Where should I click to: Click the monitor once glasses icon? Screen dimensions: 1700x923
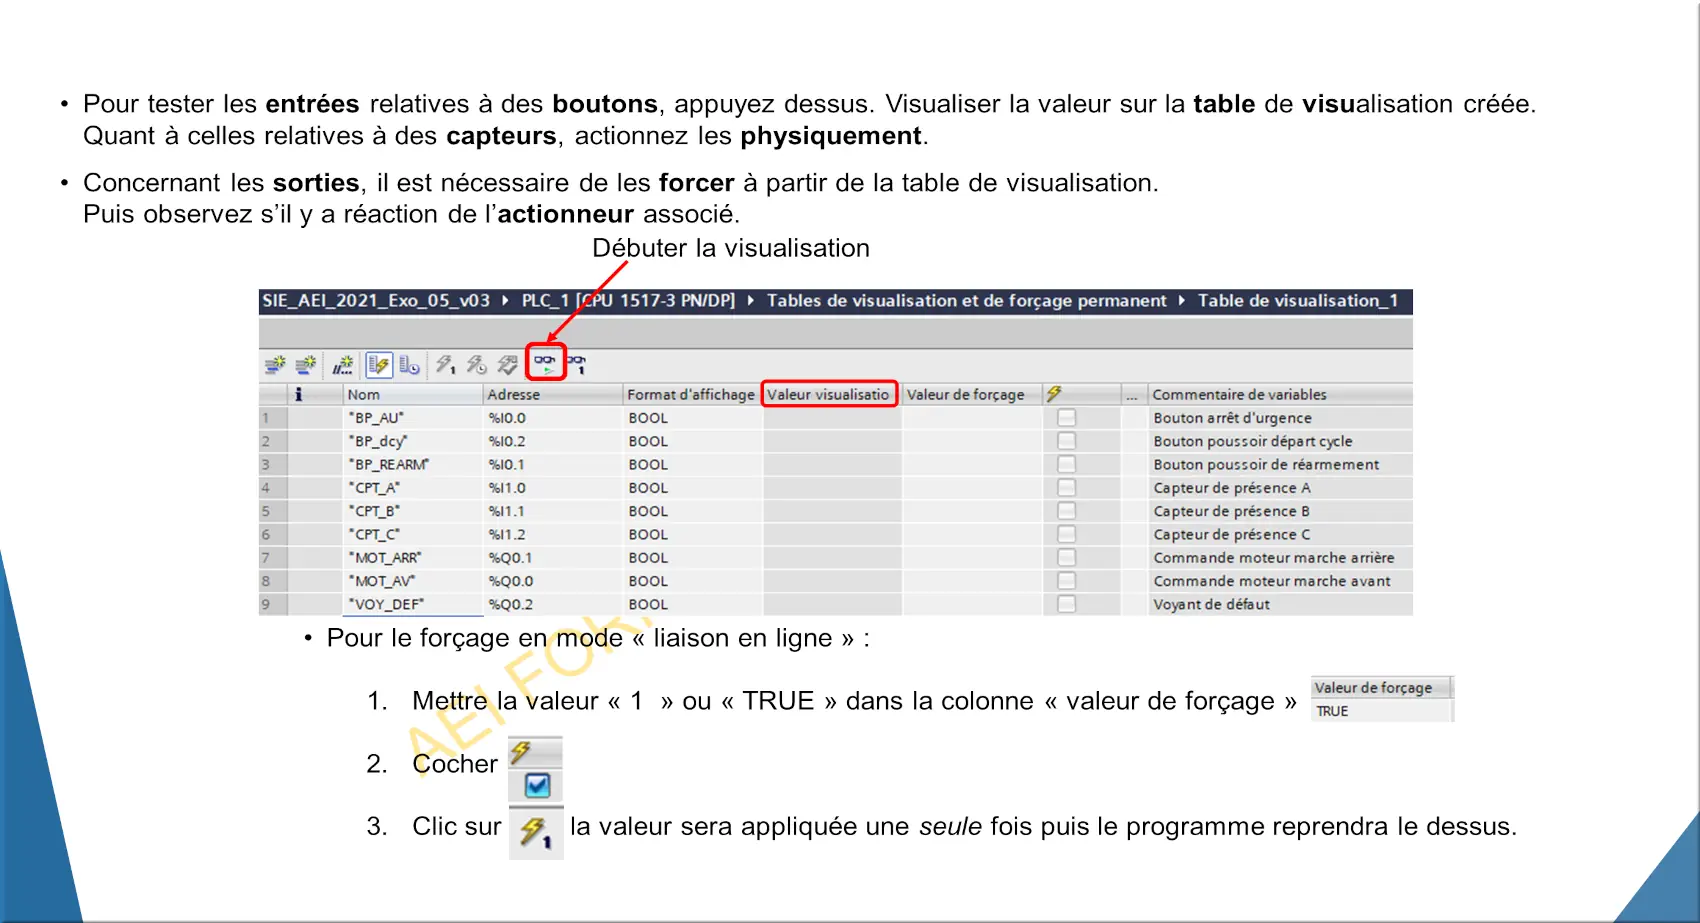coord(577,364)
